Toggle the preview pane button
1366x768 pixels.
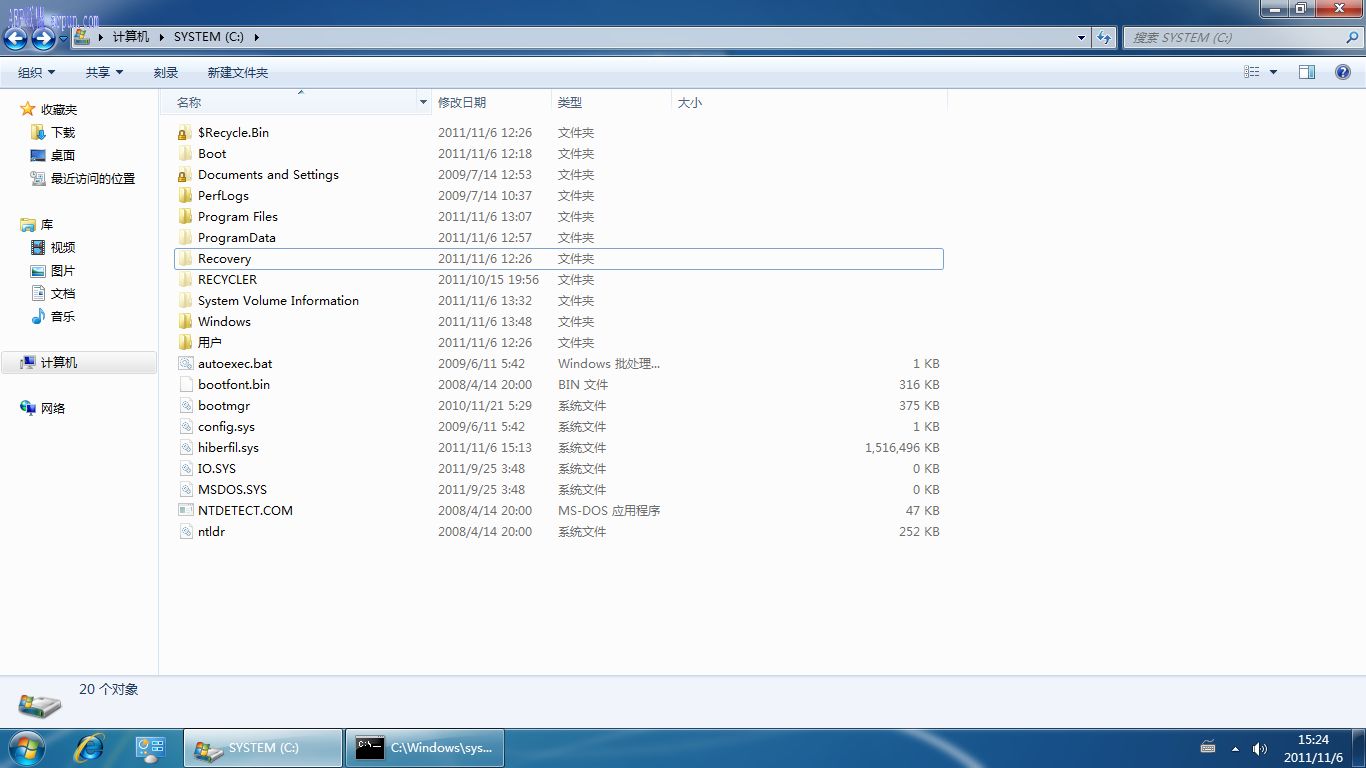click(1307, 72)
